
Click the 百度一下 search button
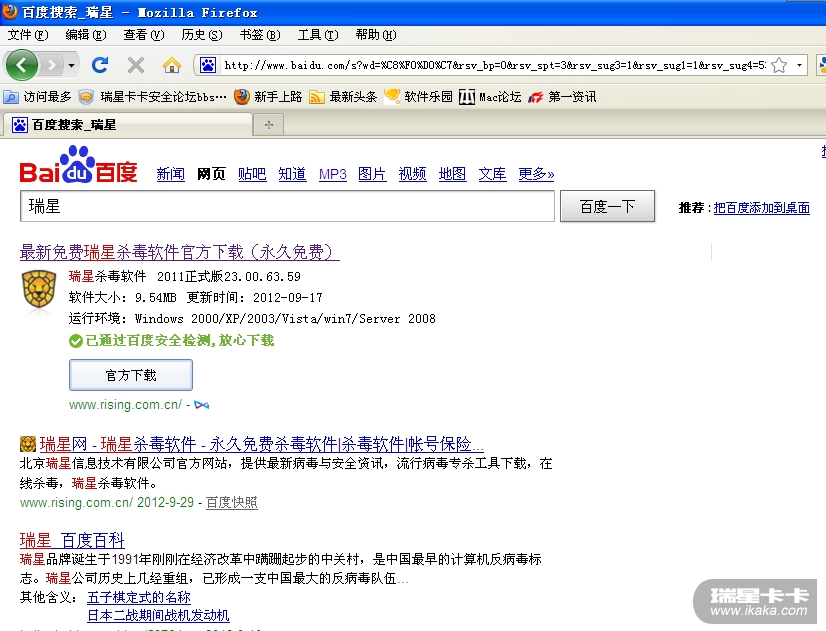pyautogui.click(x=607, y=206)
